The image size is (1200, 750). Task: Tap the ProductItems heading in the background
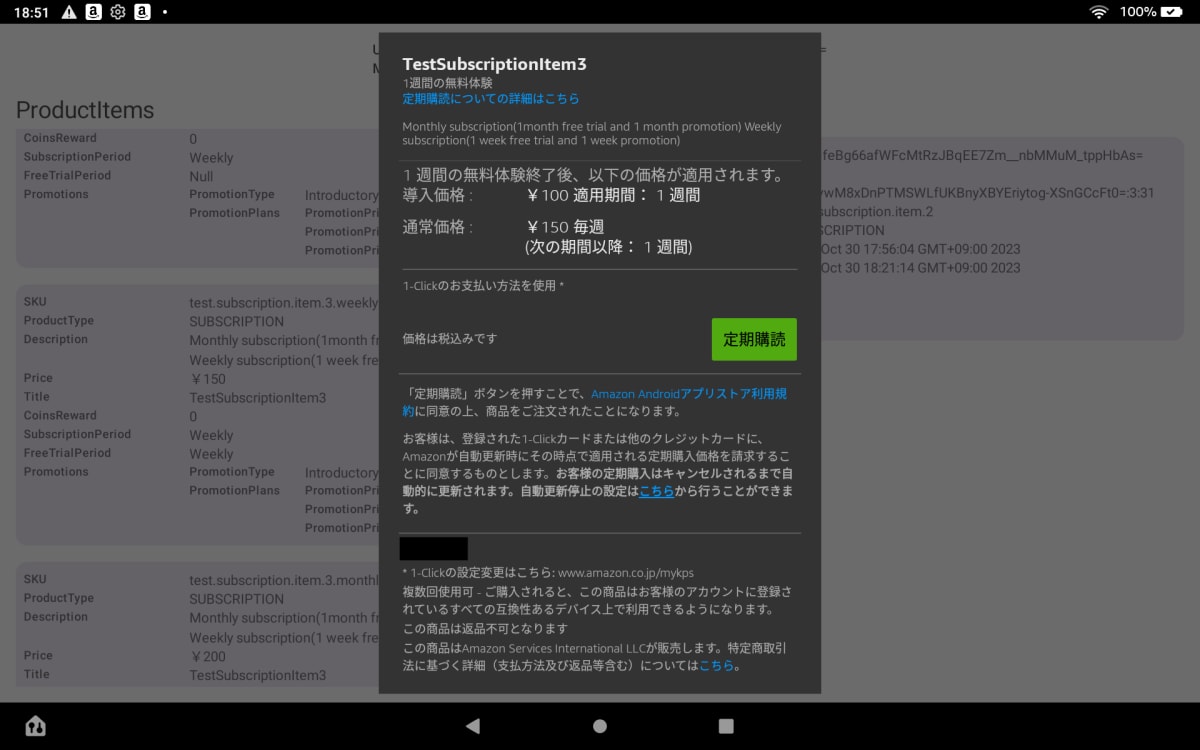(85, 110)
